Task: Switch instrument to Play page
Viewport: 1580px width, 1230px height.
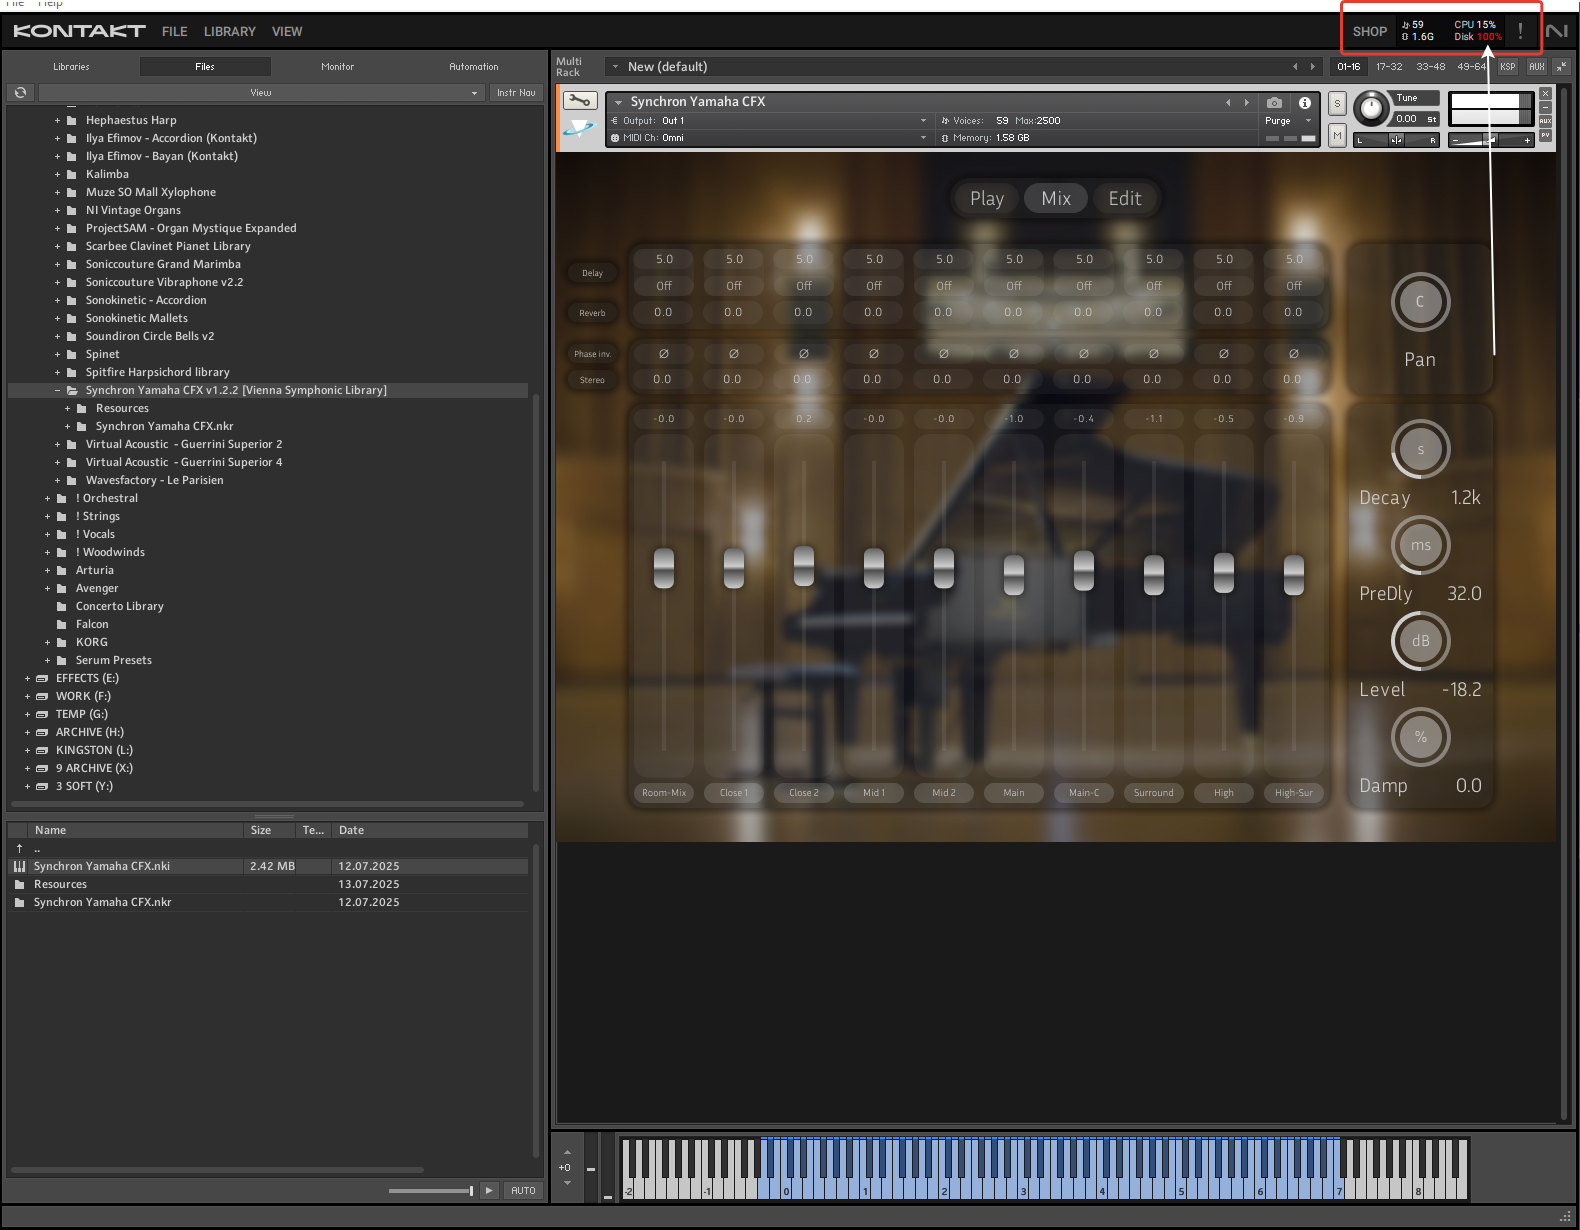Action: coord(987,198)
